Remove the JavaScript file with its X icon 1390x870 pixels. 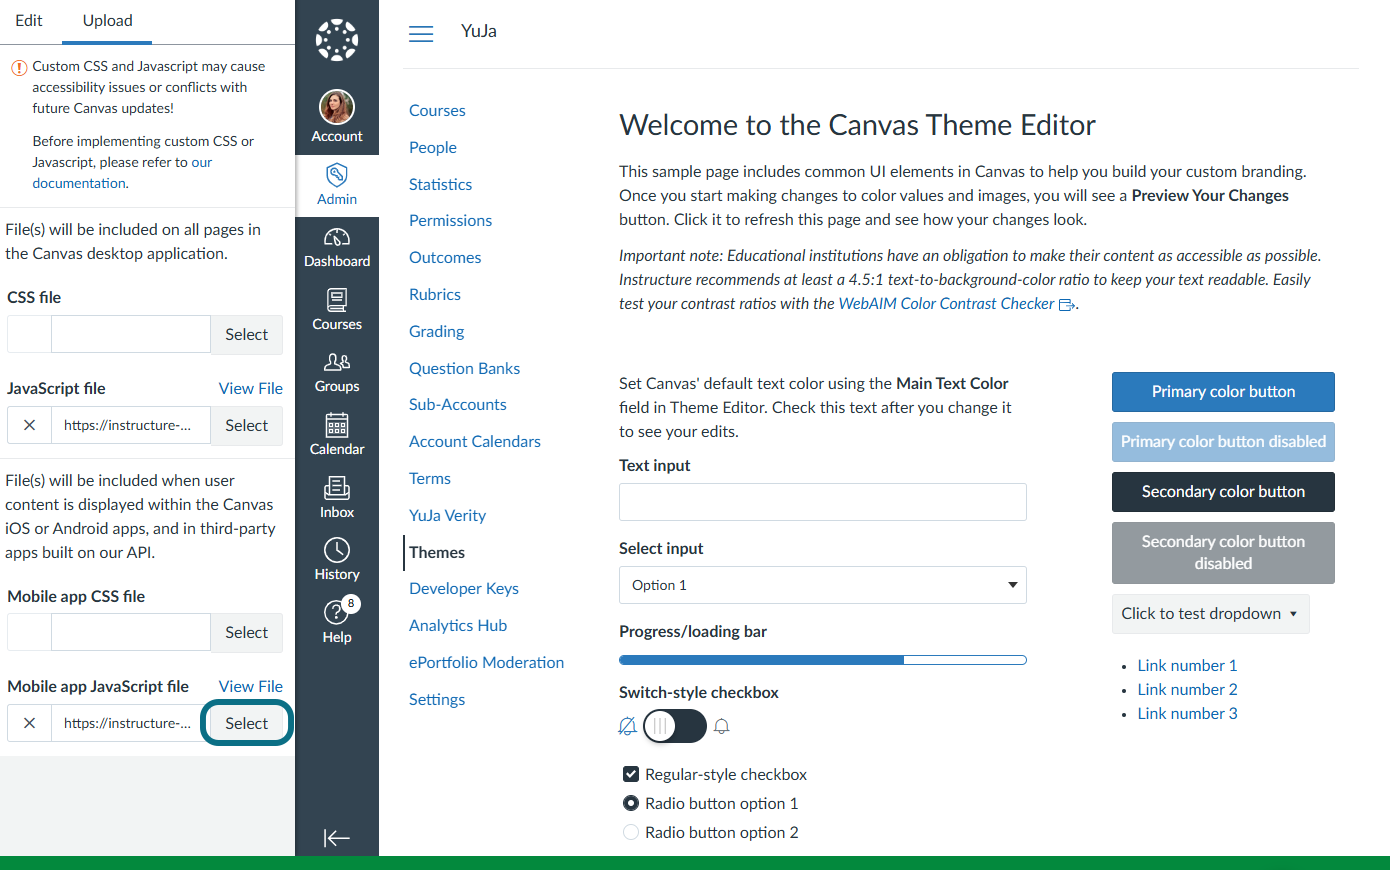(x=30, y=425)
